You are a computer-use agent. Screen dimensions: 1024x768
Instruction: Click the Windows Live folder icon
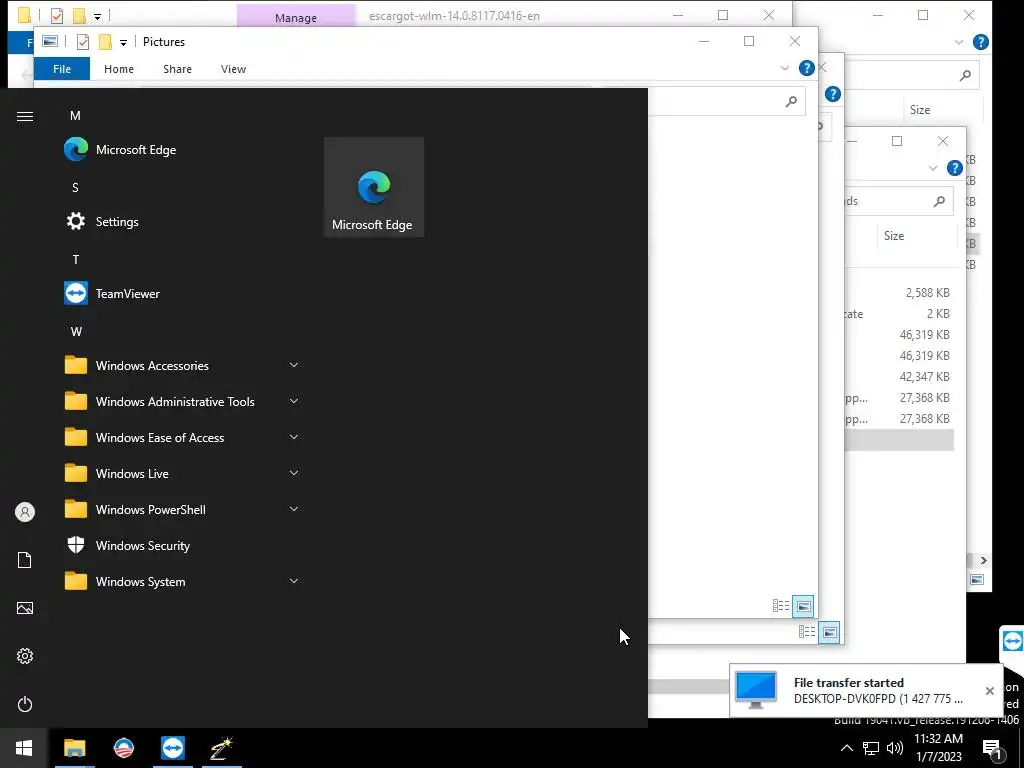click(x=76, y=473)
